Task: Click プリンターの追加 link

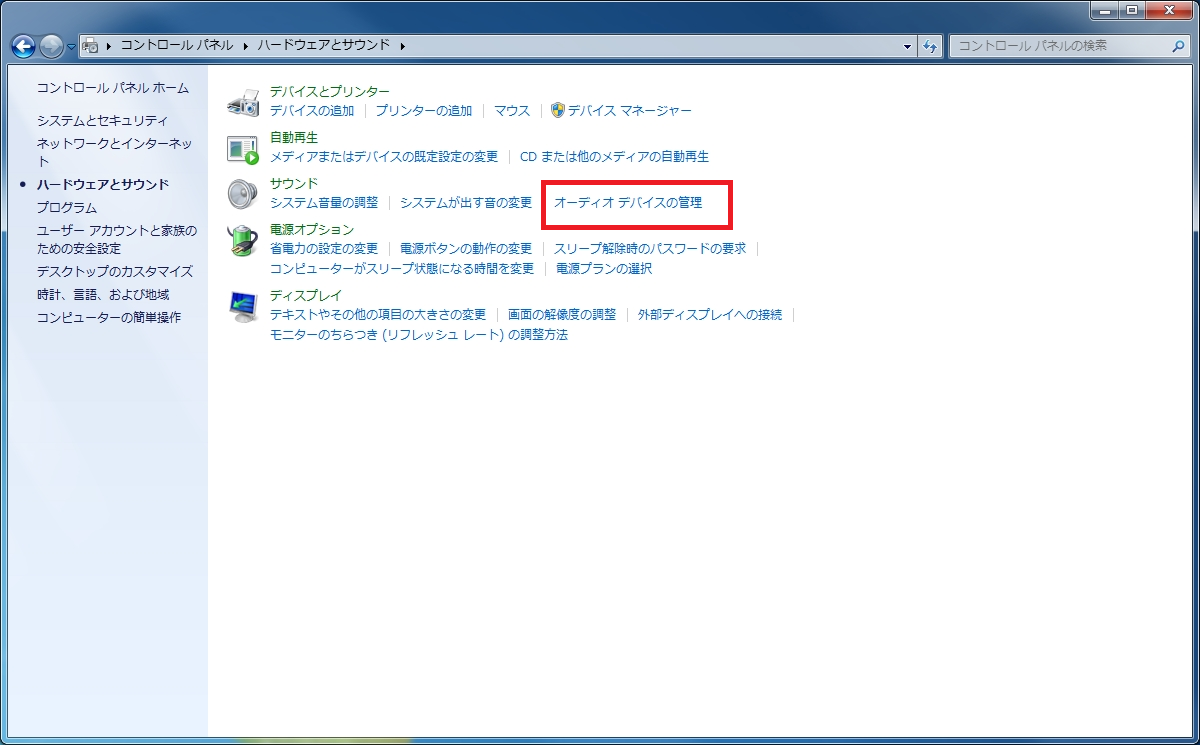Action: [x=424, y=111]
